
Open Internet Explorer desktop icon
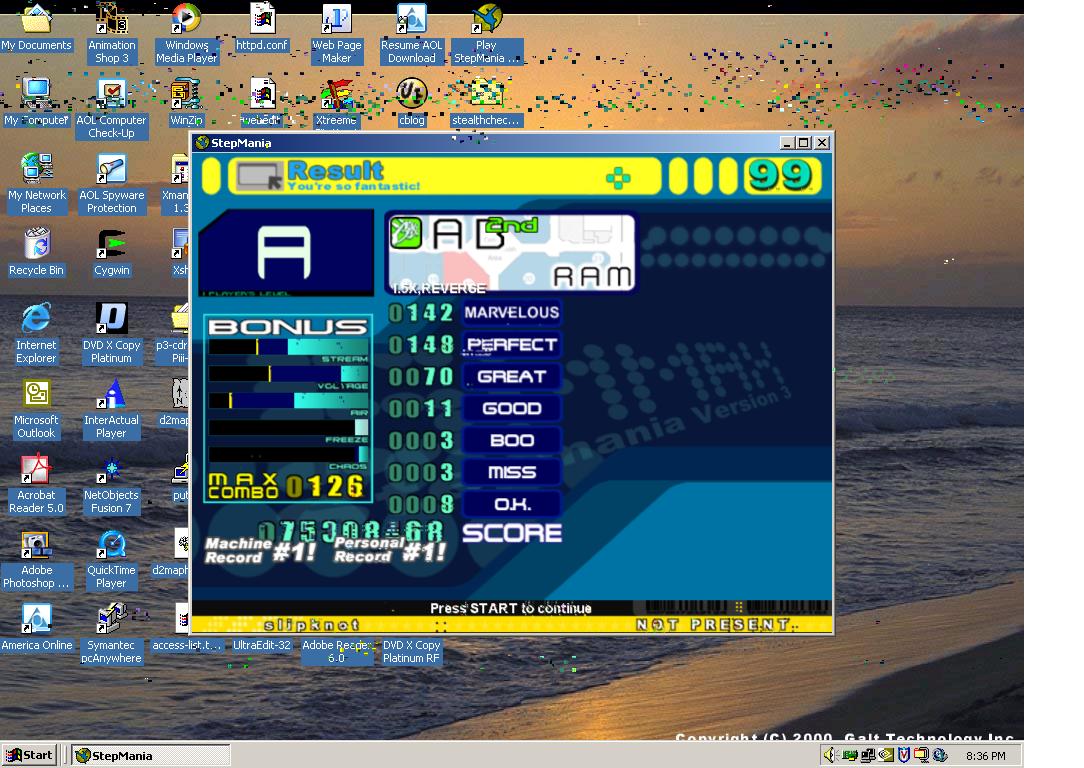tap(36, 333)
